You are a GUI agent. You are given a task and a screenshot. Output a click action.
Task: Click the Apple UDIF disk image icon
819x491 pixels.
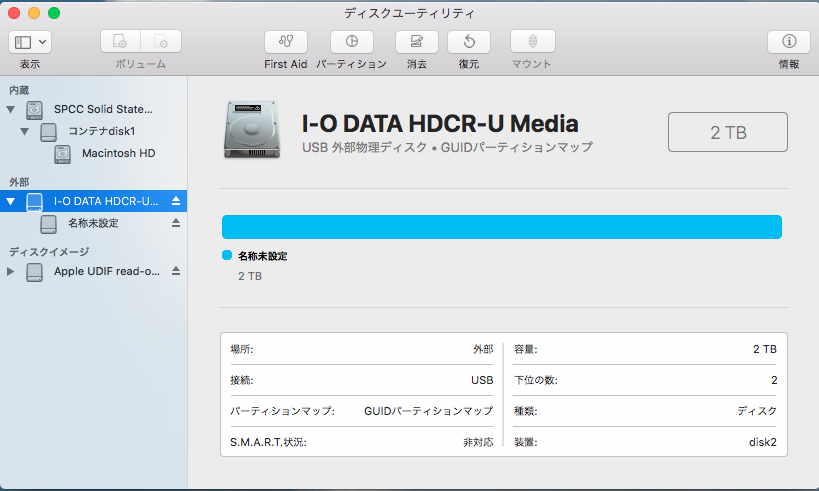coord(34,273)
